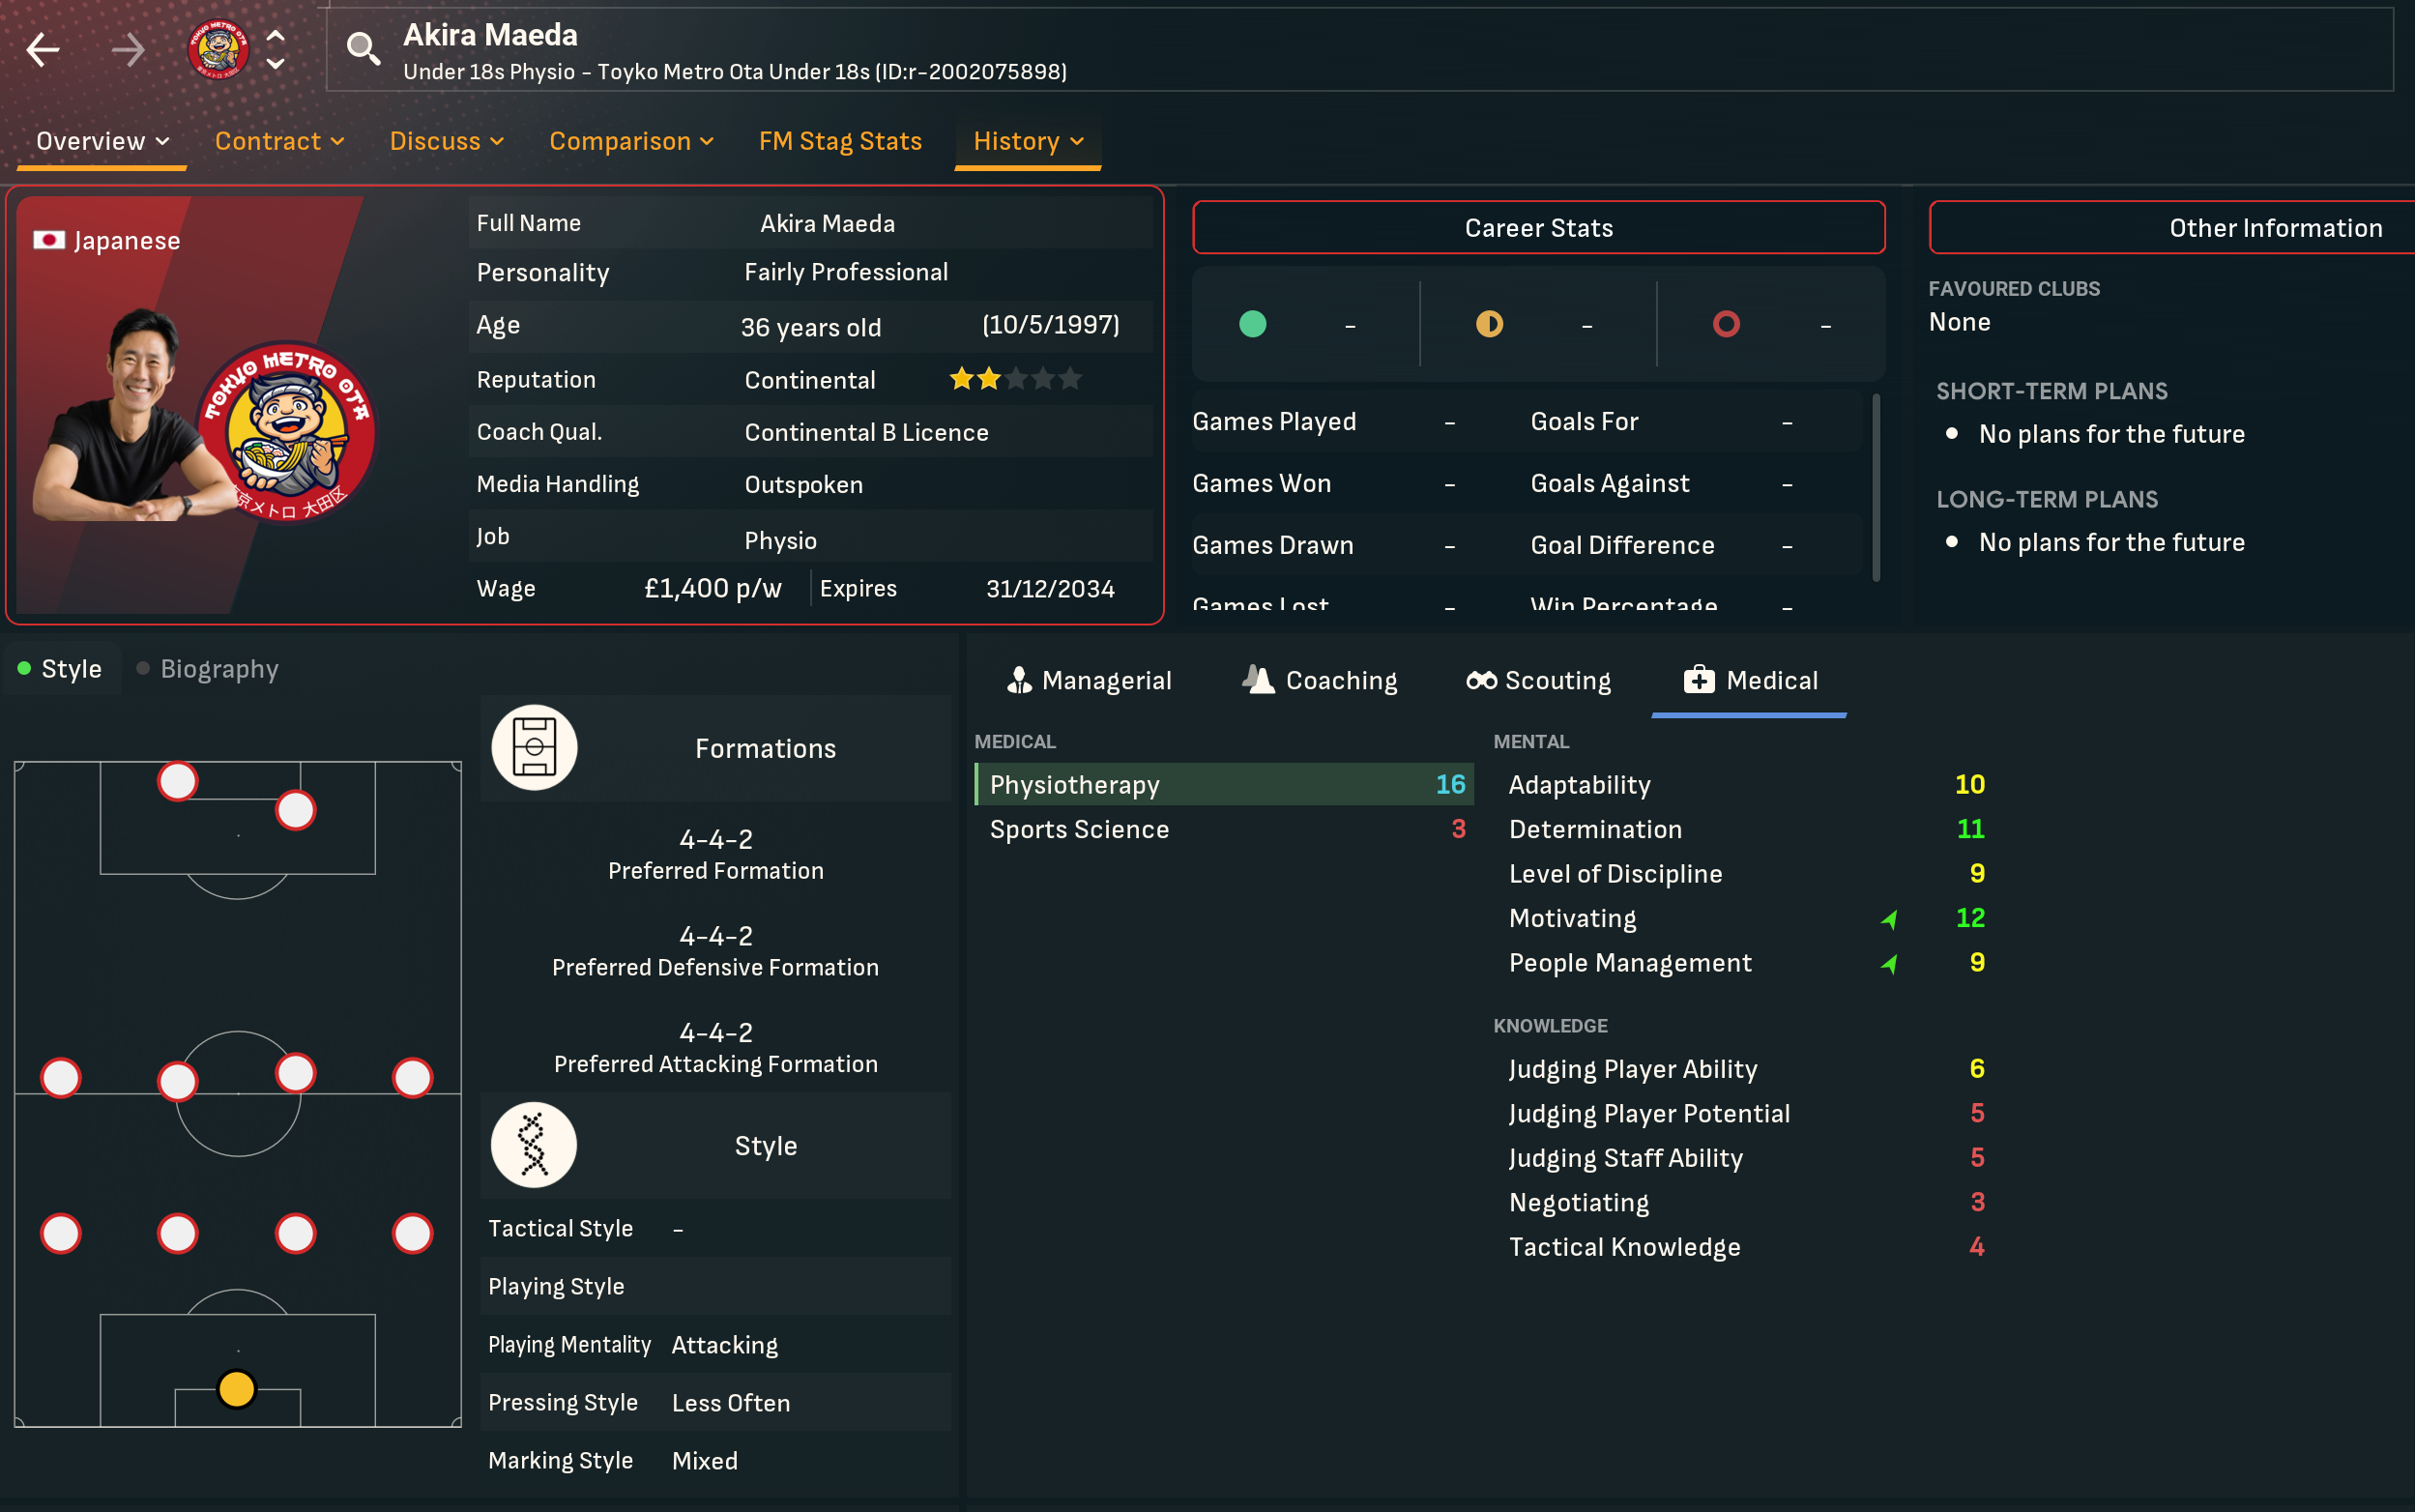Open the Overview dropdown menu
2415x1512 pixels.
102,141
